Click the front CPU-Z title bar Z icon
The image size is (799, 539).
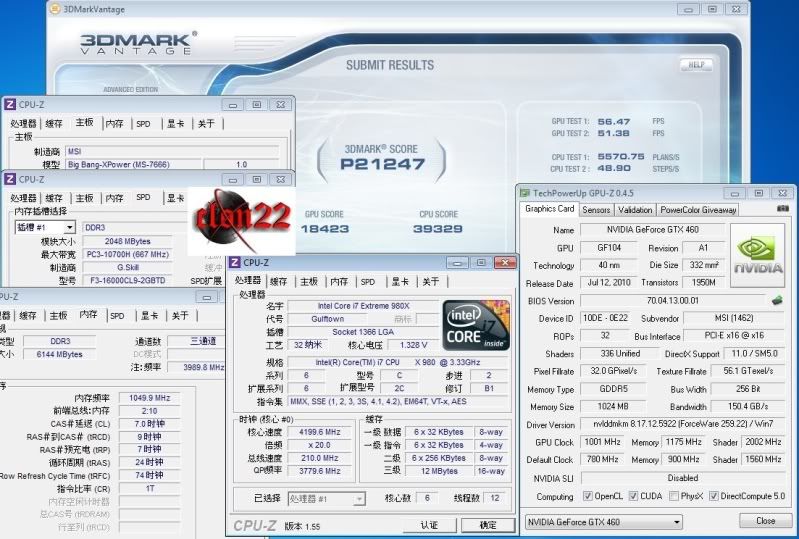(234, 262)
